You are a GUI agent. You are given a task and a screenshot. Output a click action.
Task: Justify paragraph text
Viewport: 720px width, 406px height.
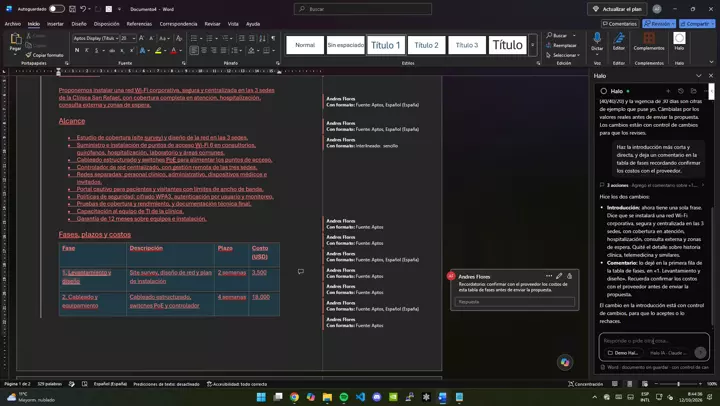pos(224,51)
